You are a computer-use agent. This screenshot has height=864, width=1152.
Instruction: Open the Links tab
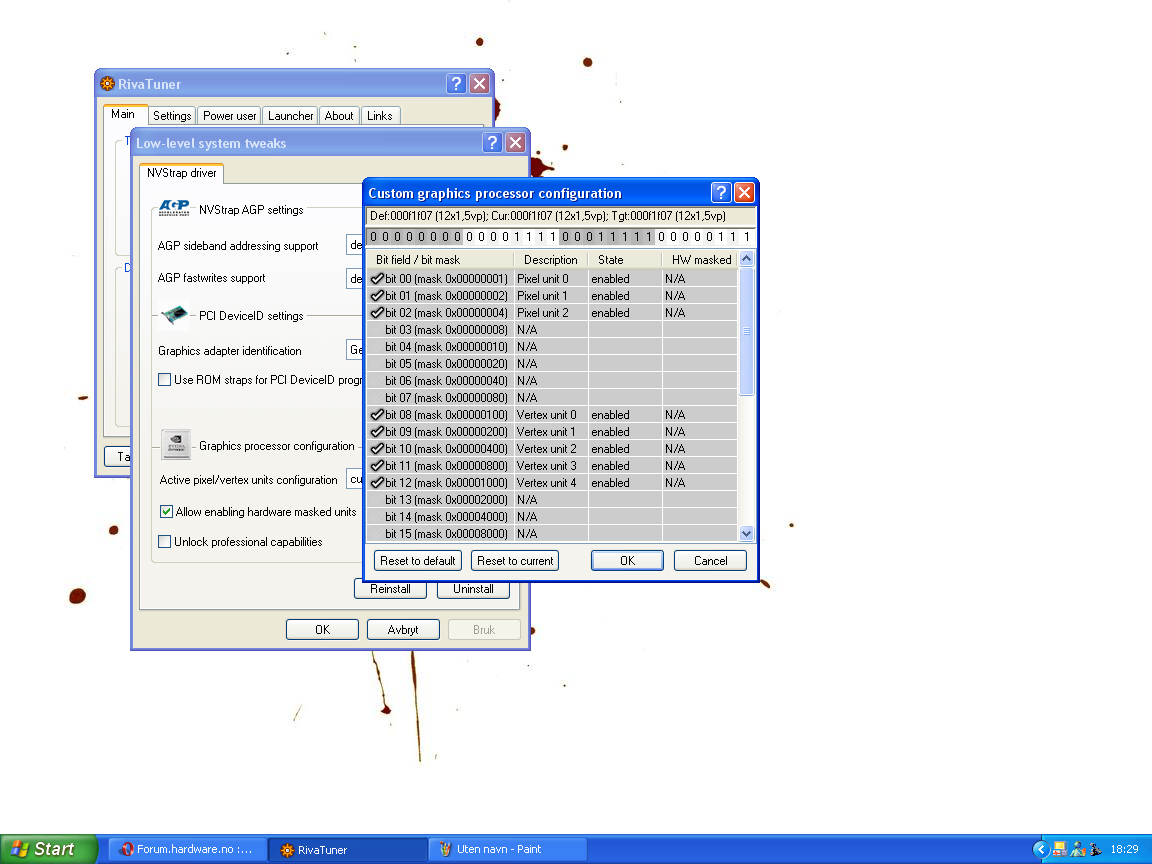tap(380, 115)
